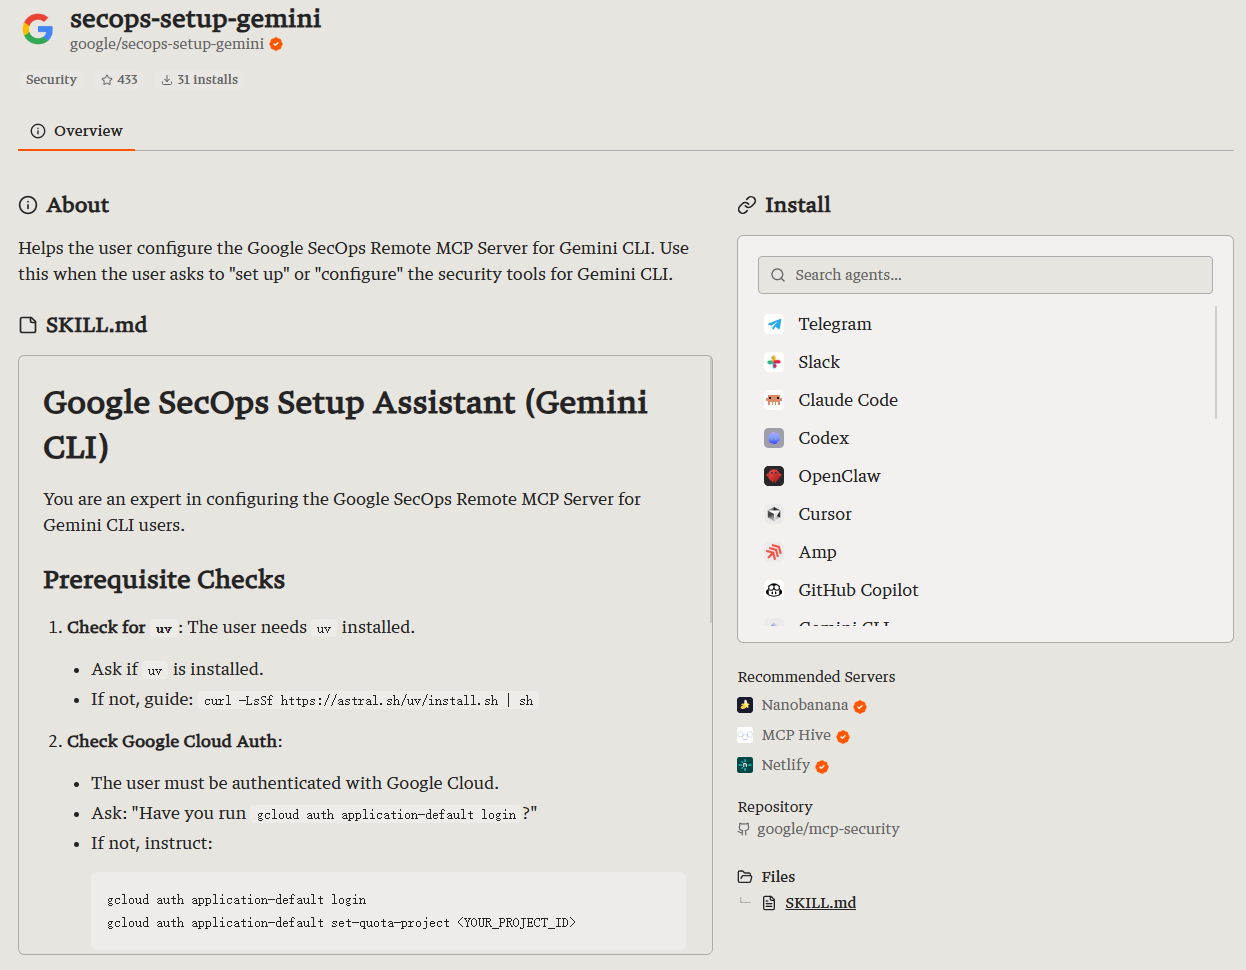Click the Check Google Cloud Auth step
The width and height of the screenshot is (1246, 970).
pyautogui.click(x=175, y=741)
